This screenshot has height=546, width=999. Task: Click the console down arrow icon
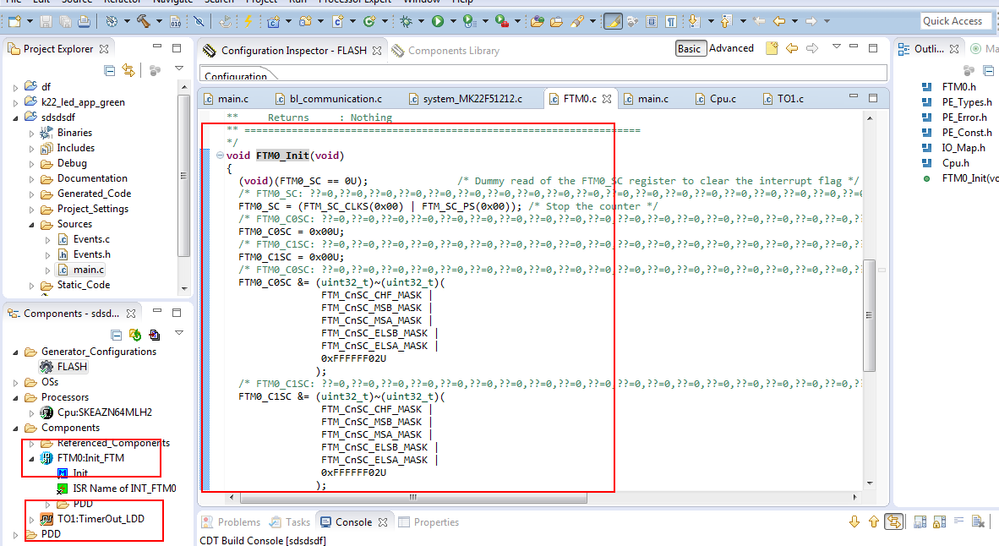tap(854, 522)
